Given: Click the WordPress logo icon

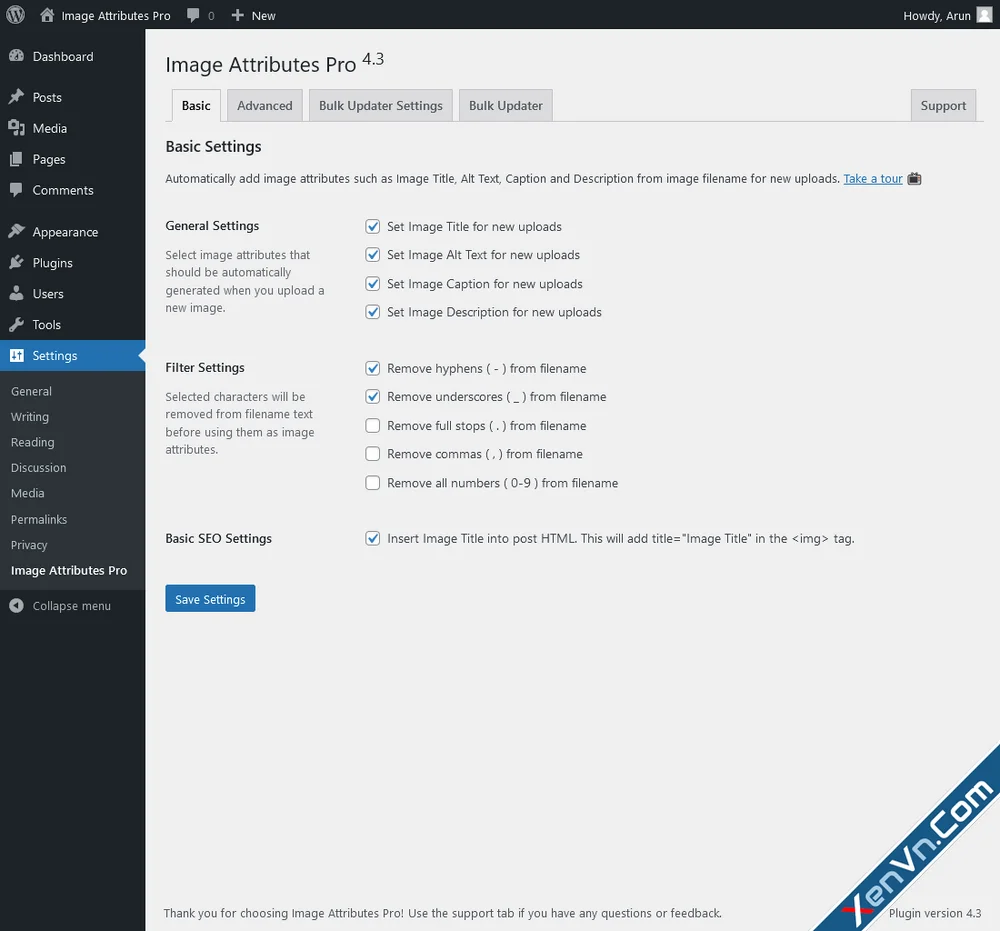Looking at the screenshot, I should click(x=15, y=15).
